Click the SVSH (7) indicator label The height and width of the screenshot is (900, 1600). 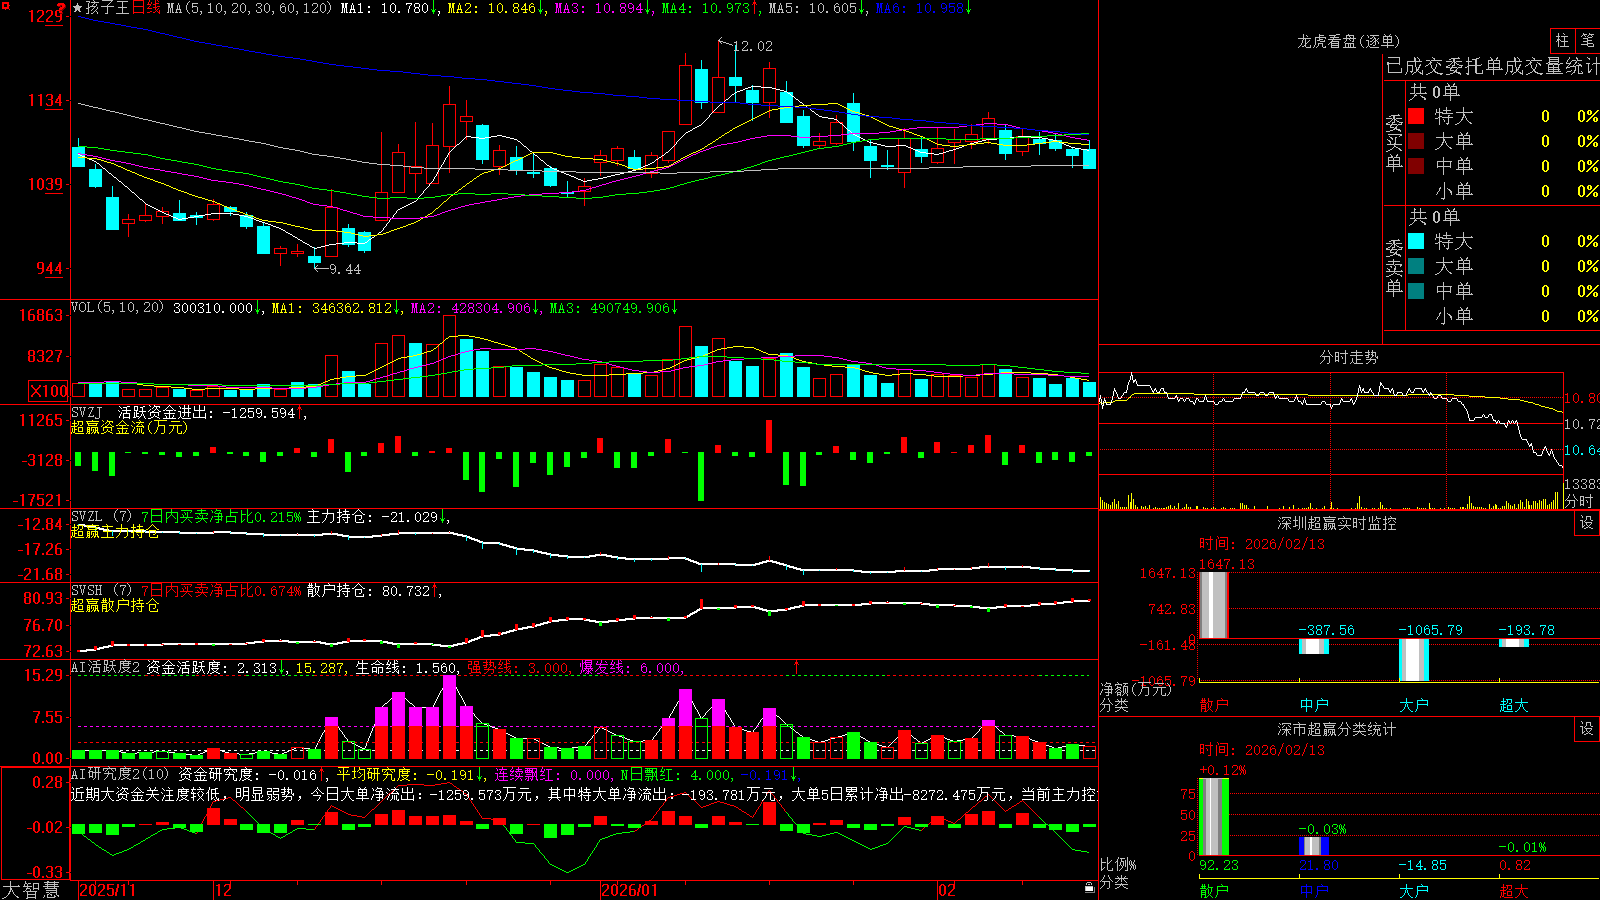tap(102, 591)
